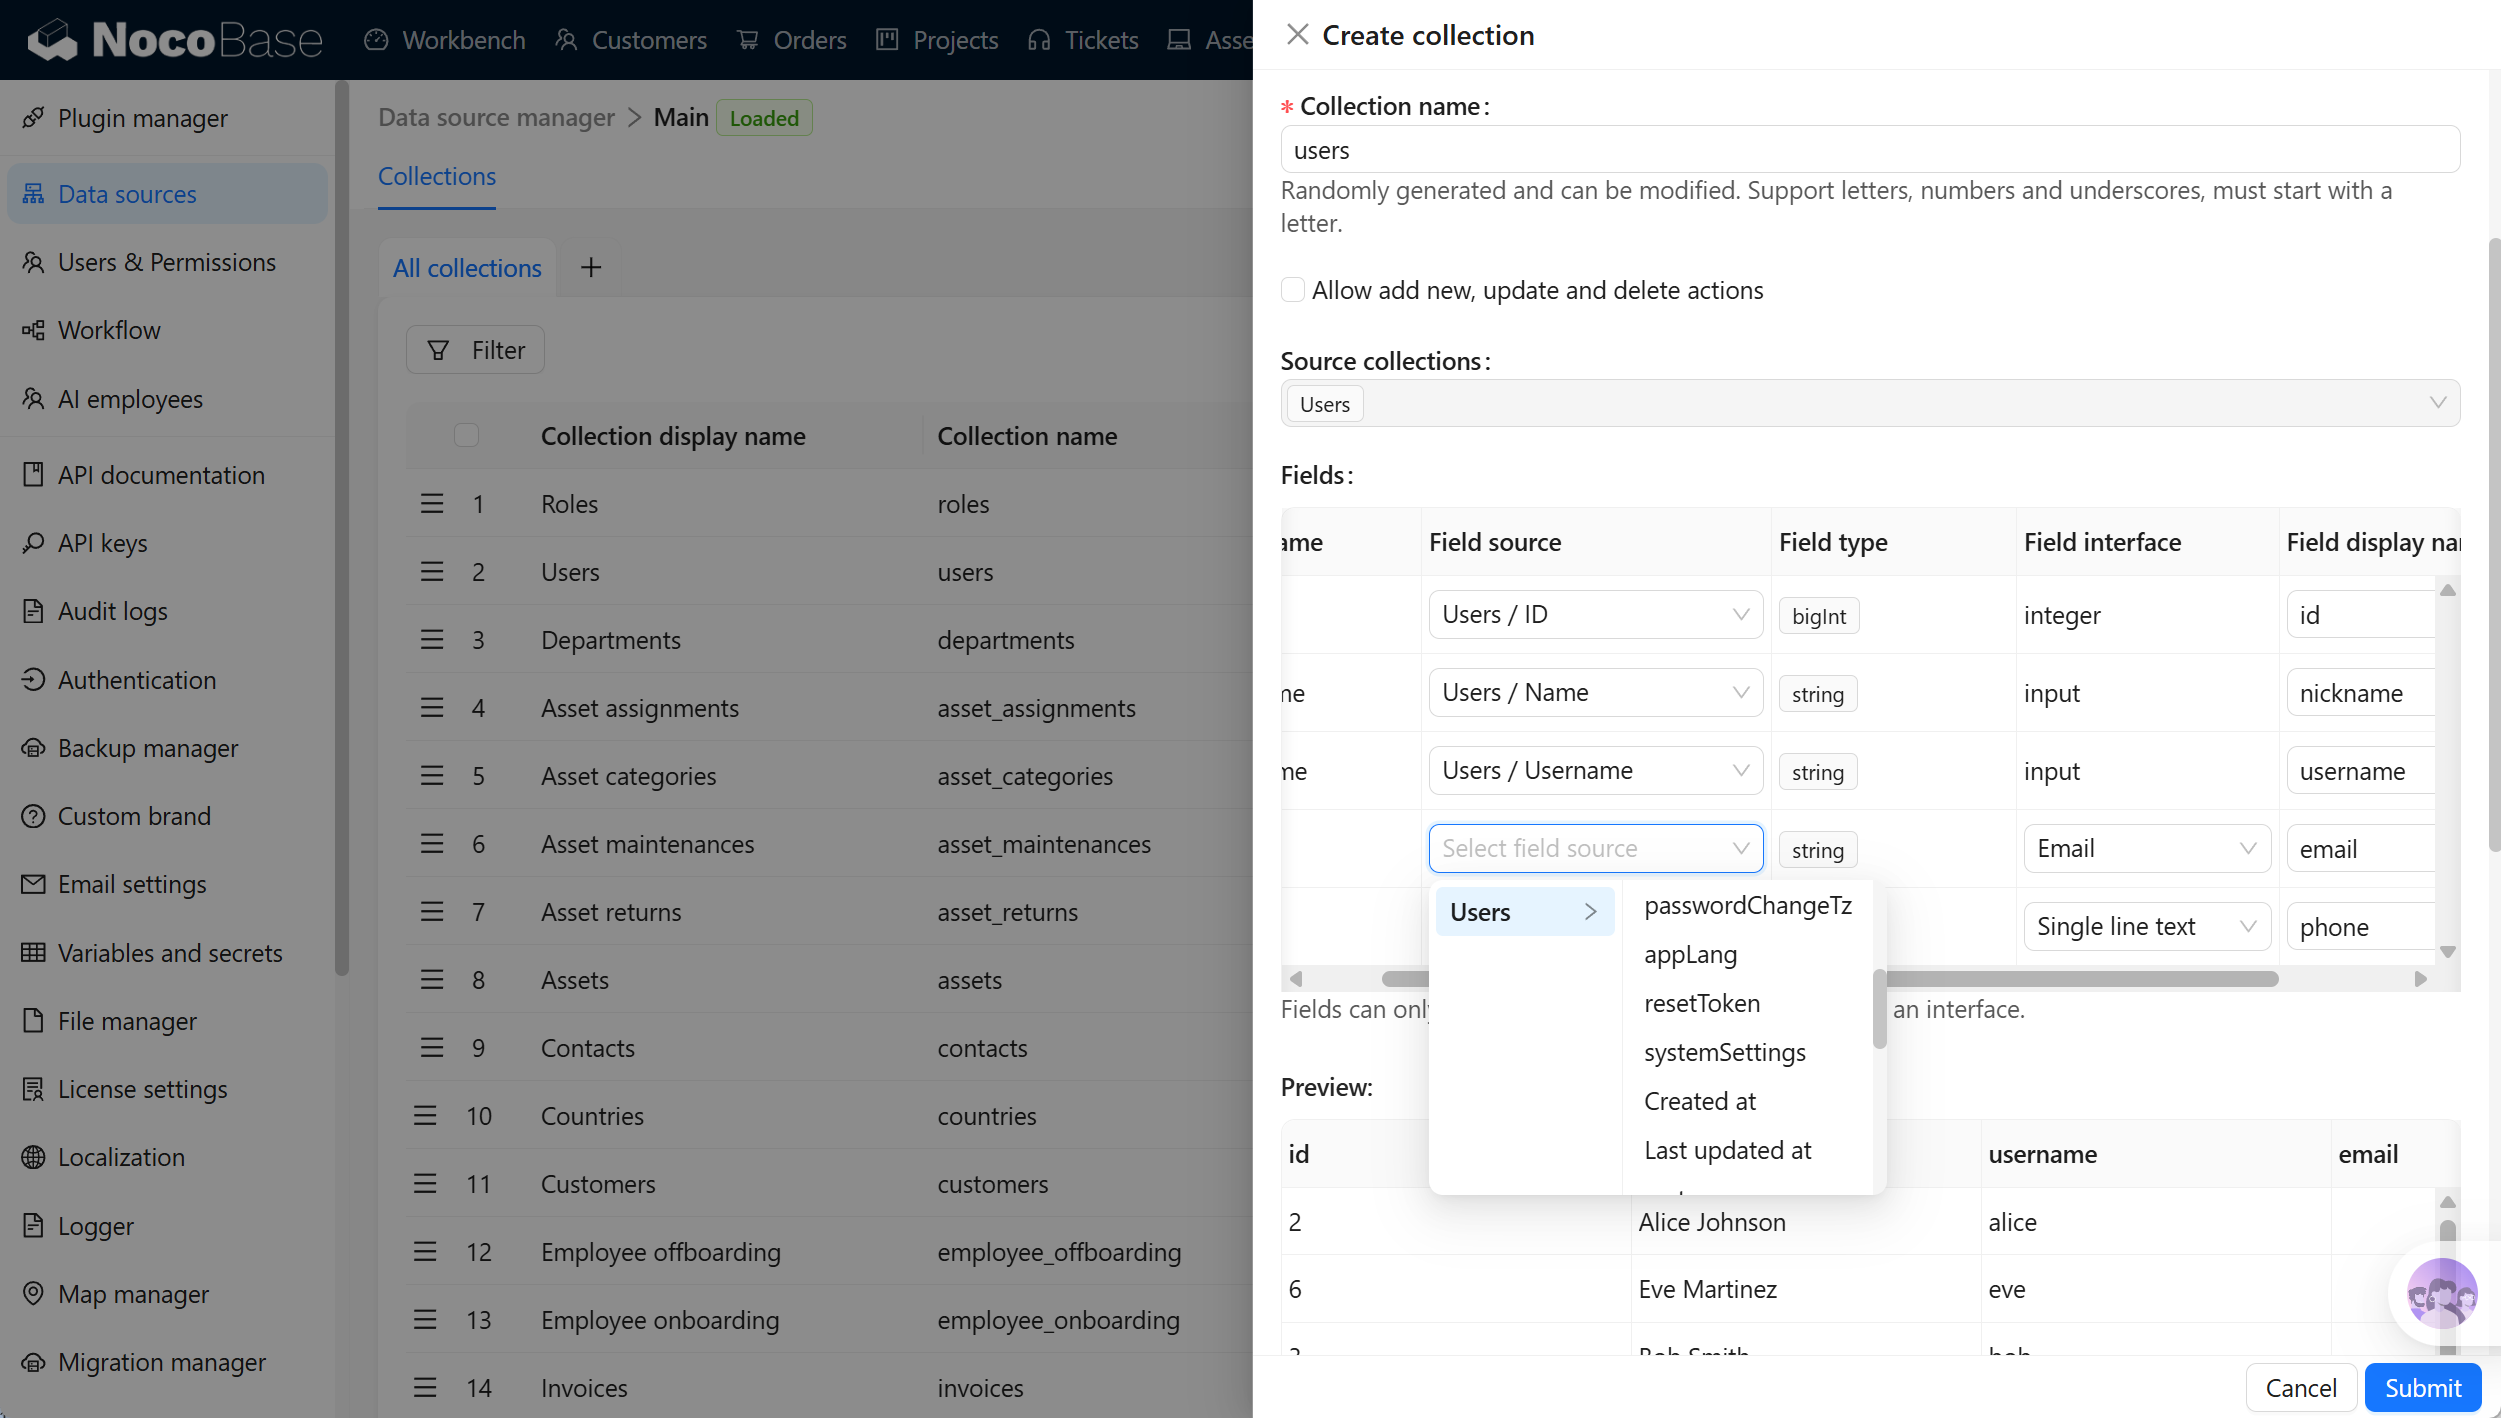Open the AI employees floating avatar

2441,1294
